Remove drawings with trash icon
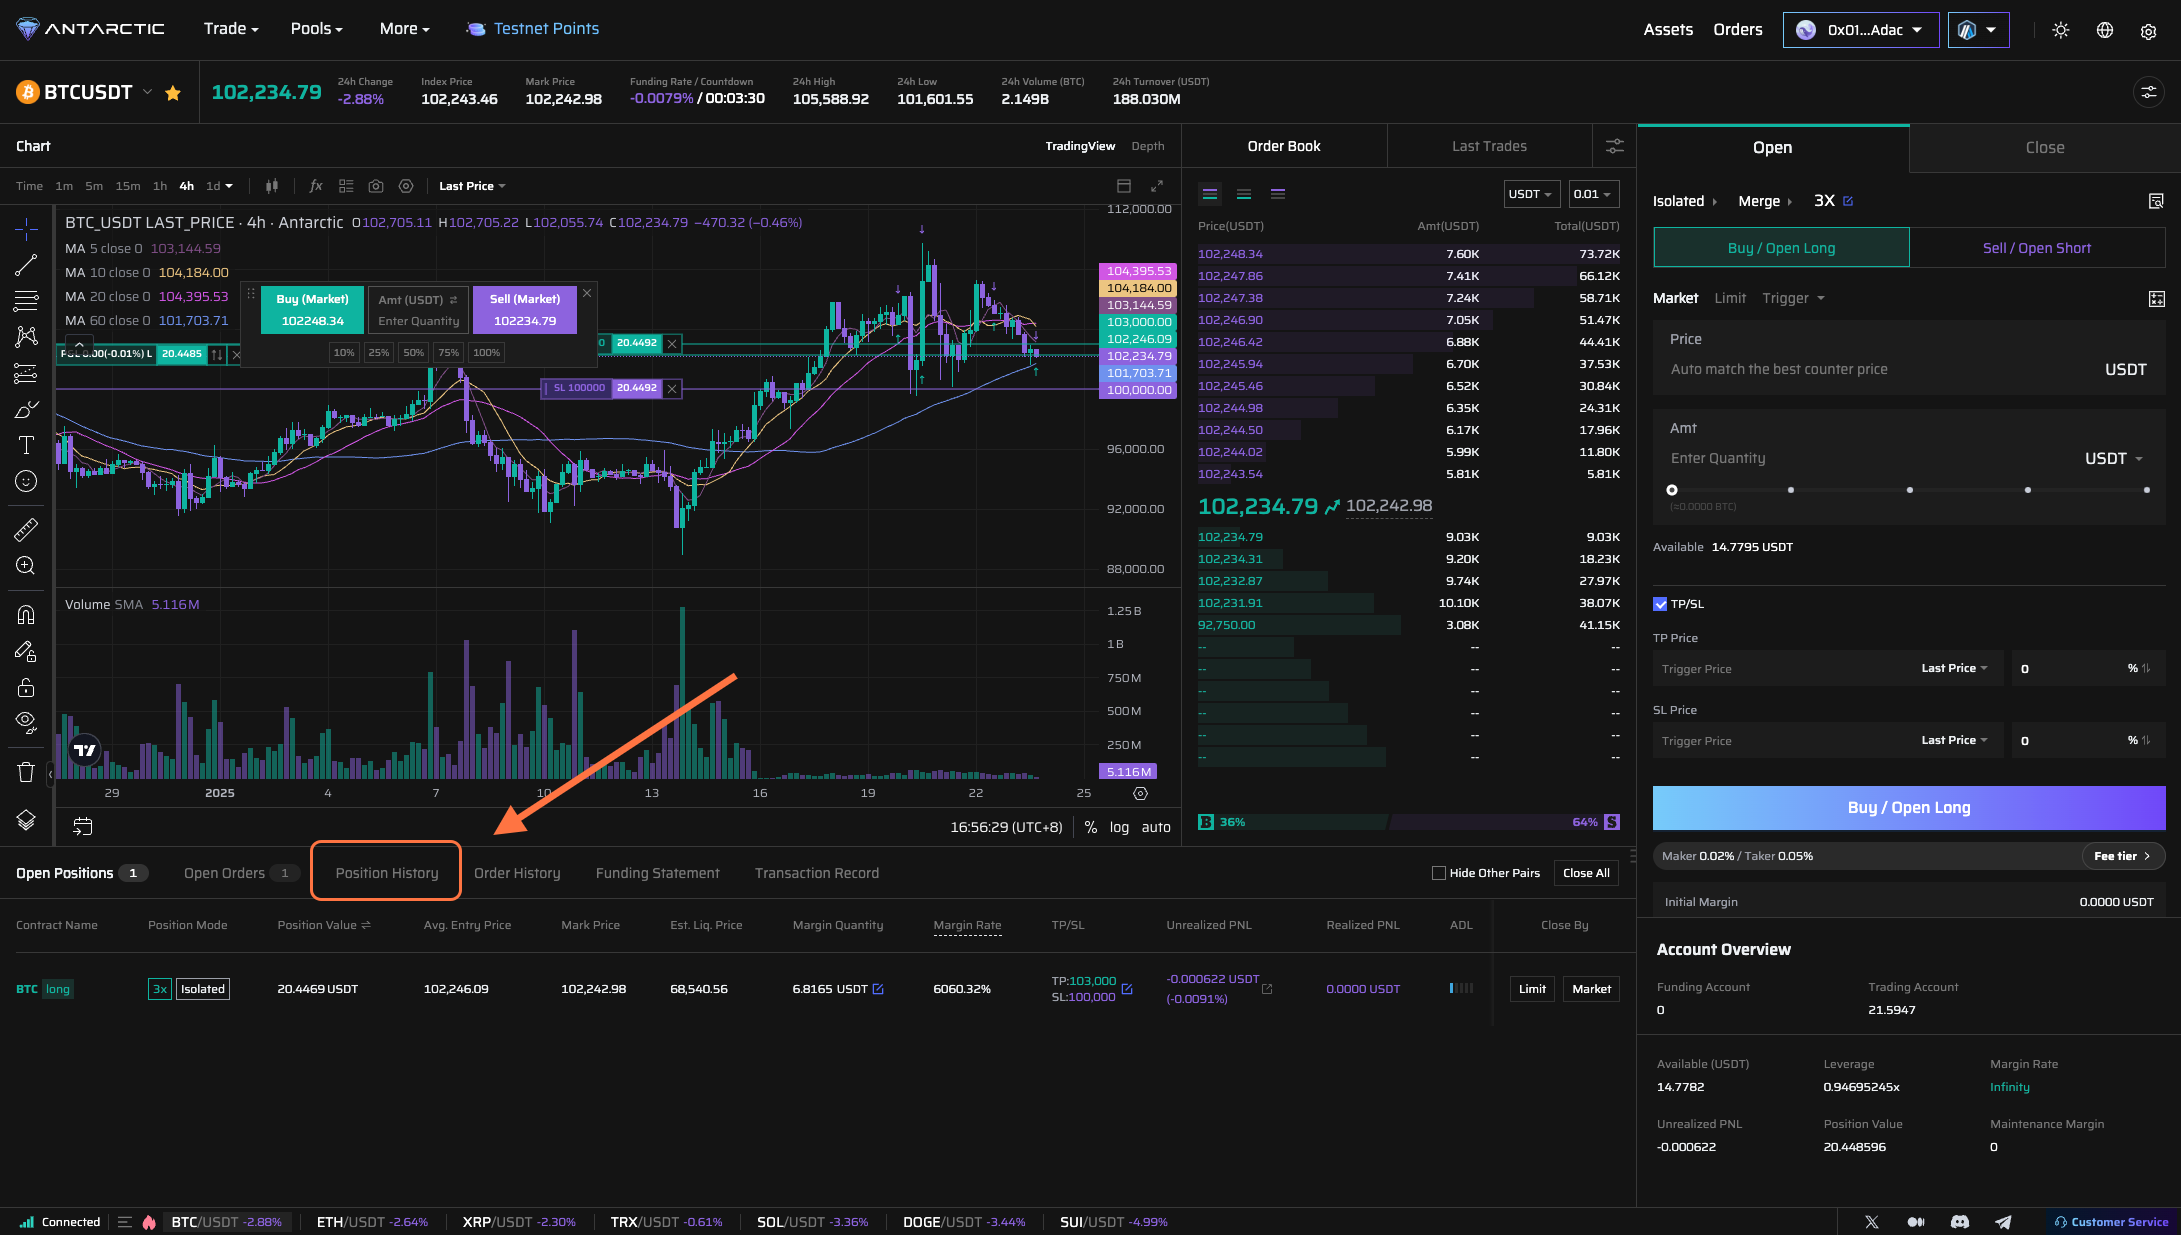Viewport: 2181px width, 1235px height. 26,772
